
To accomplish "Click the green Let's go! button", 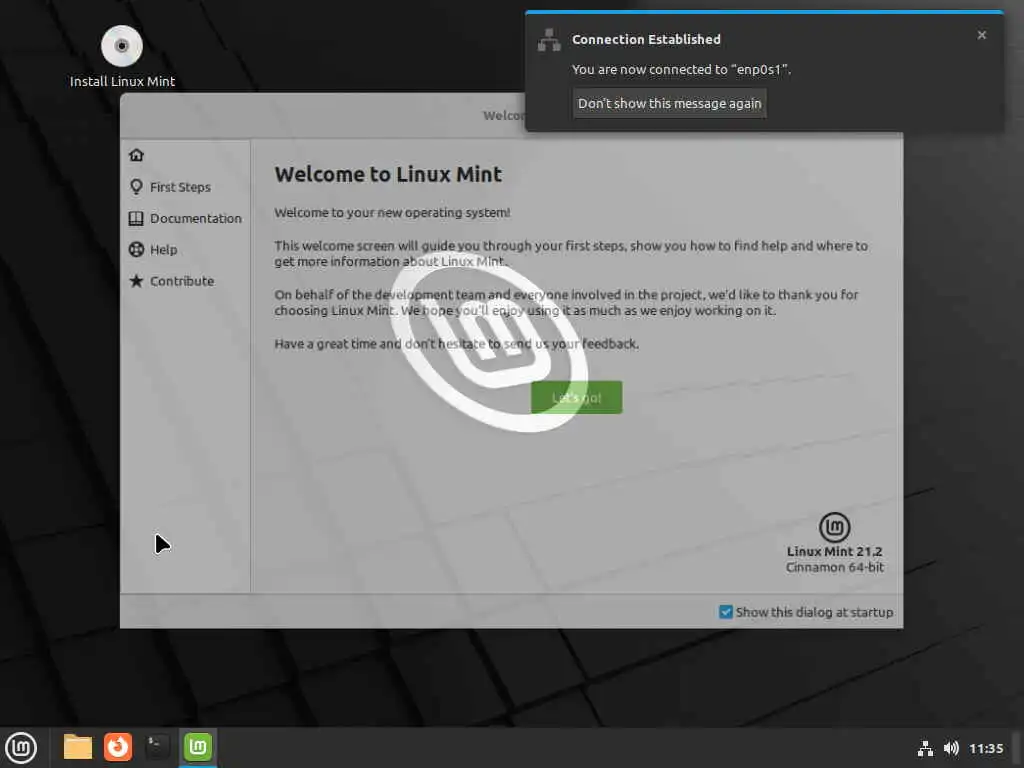I will pyautogui.click(x=576, y=397).
